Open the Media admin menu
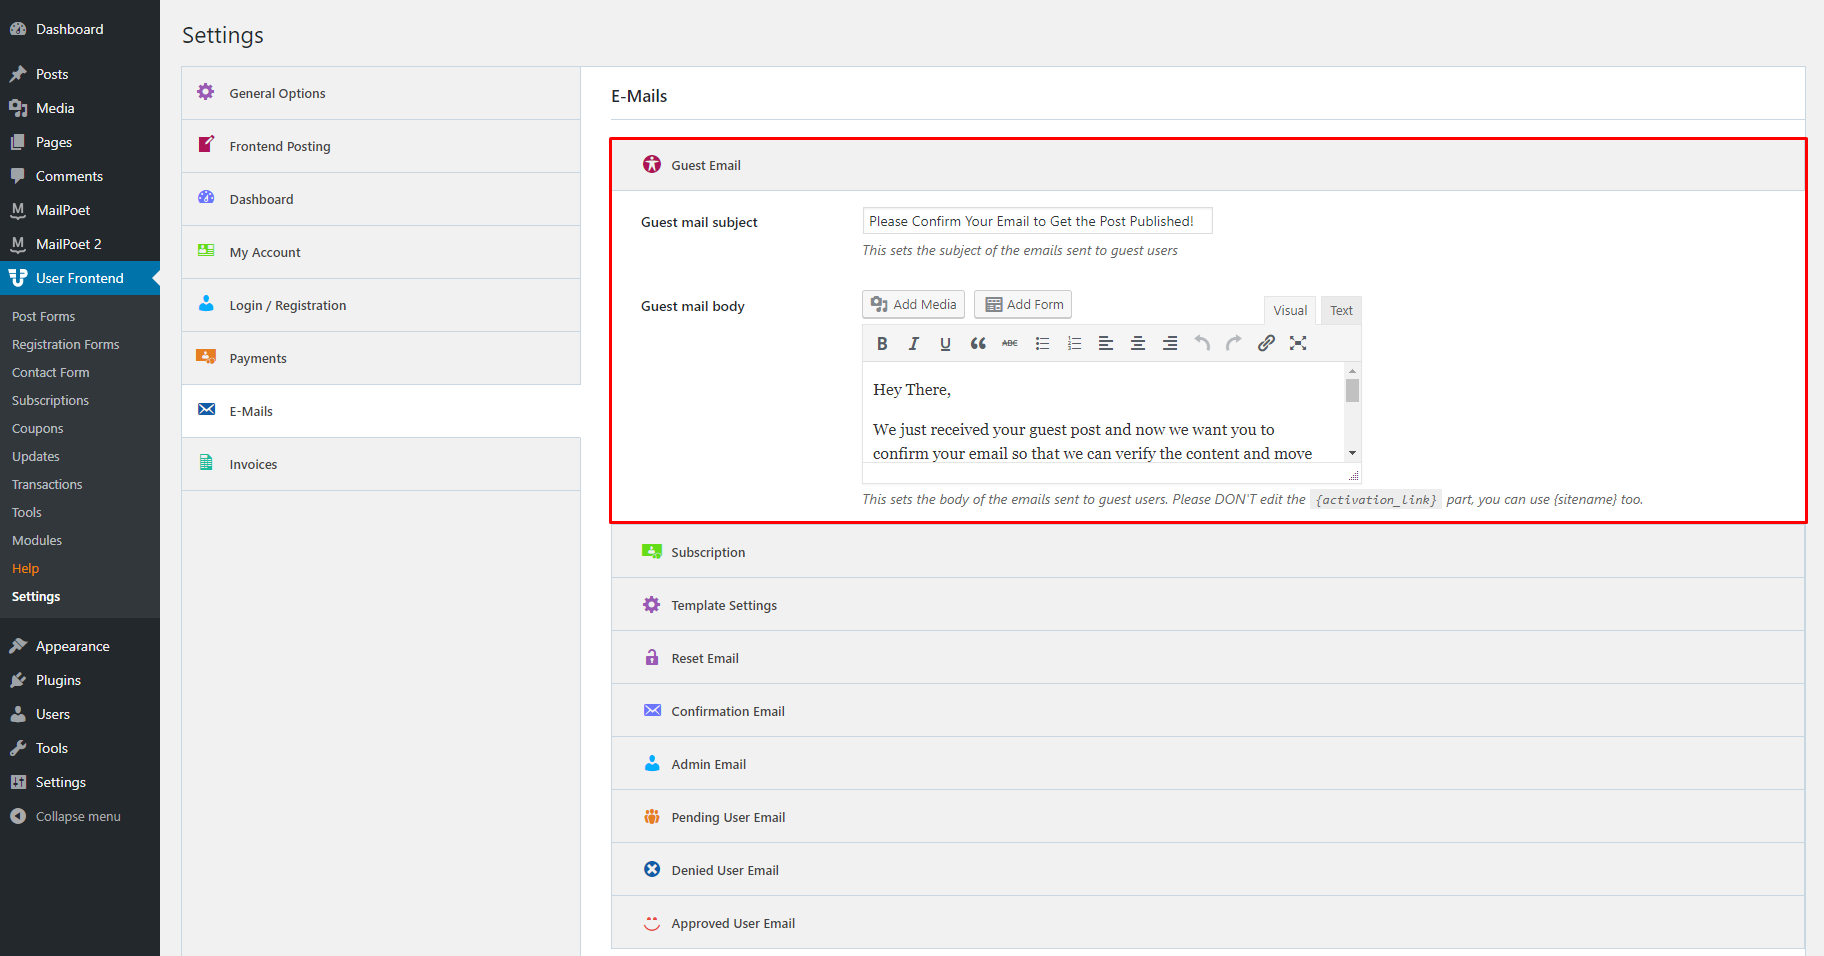The width and height of the screenshot is (1824, 956). (80, 108)
